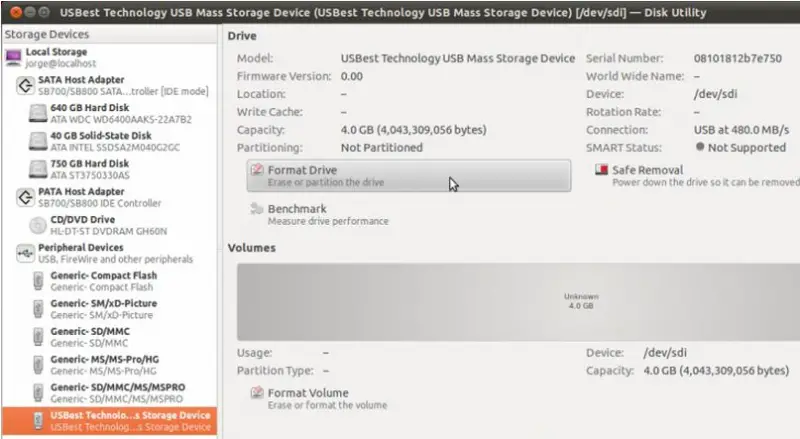Viewport: 800px width, 439px height.
Task: Click the Safe Removal icon
Action: (602, 169)
